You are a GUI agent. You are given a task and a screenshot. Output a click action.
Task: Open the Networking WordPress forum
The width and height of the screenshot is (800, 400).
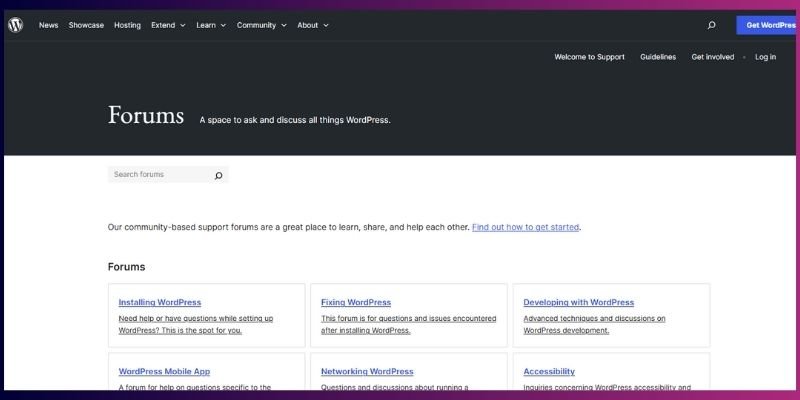point(367,371)
